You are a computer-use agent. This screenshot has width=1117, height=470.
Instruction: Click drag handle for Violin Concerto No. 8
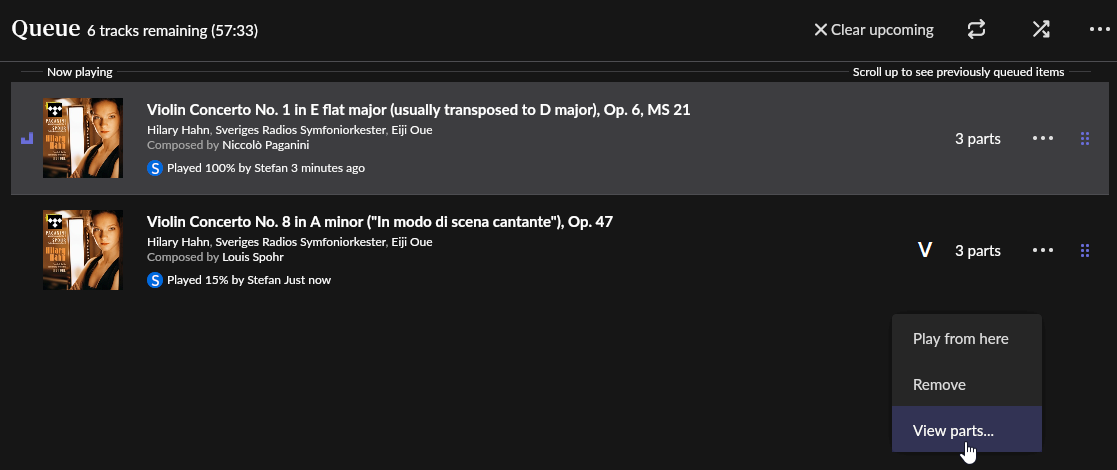pos(1085,251)
